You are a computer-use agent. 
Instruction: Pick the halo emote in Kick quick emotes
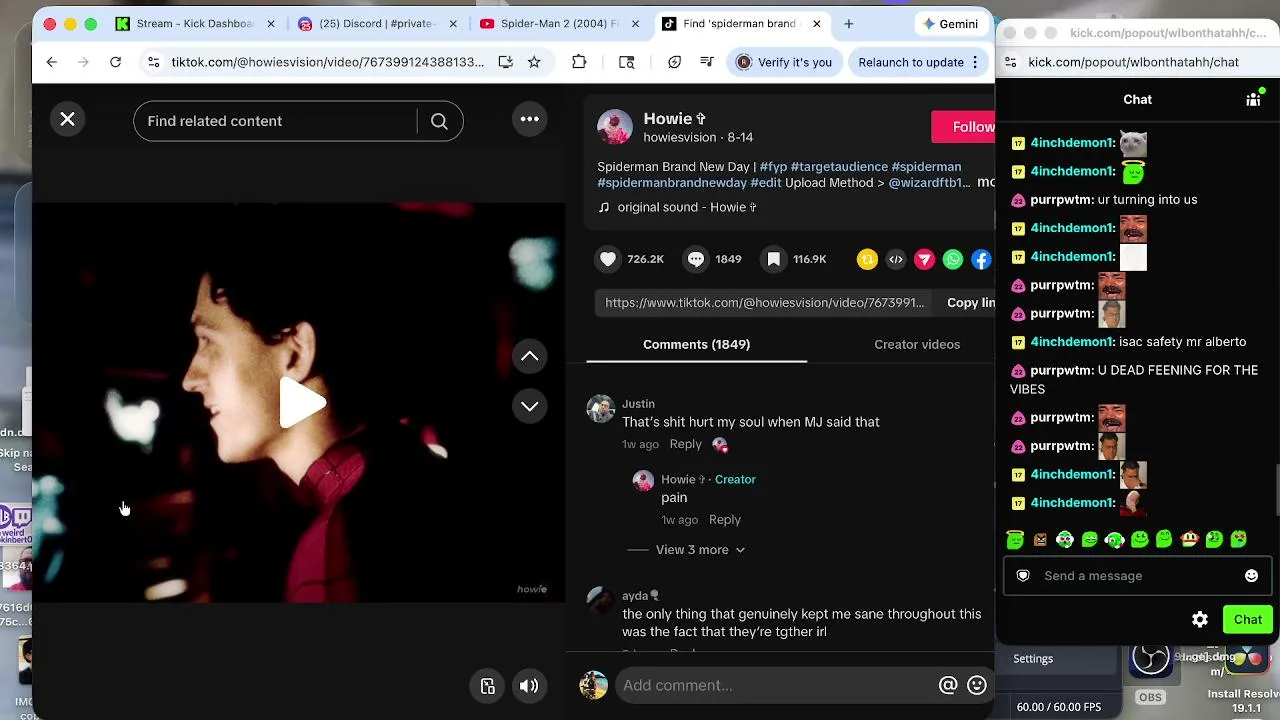[x=1015, y=540]
